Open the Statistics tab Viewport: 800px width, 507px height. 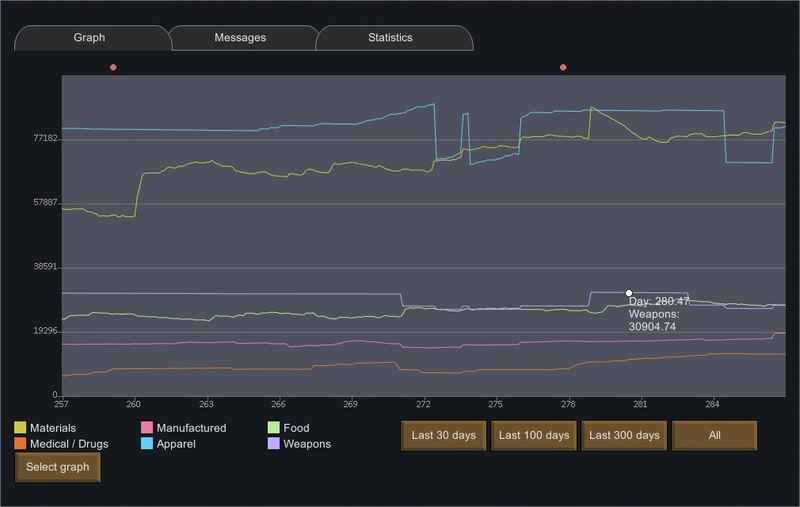[x=390, y=38]
